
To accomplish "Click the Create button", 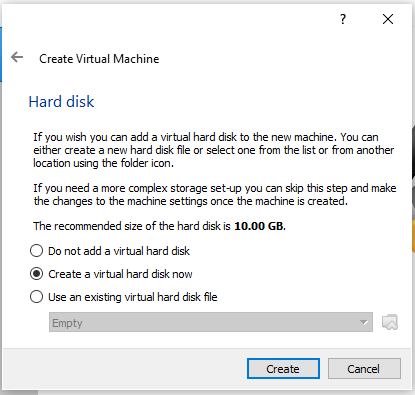I will [x=283, y=369].
